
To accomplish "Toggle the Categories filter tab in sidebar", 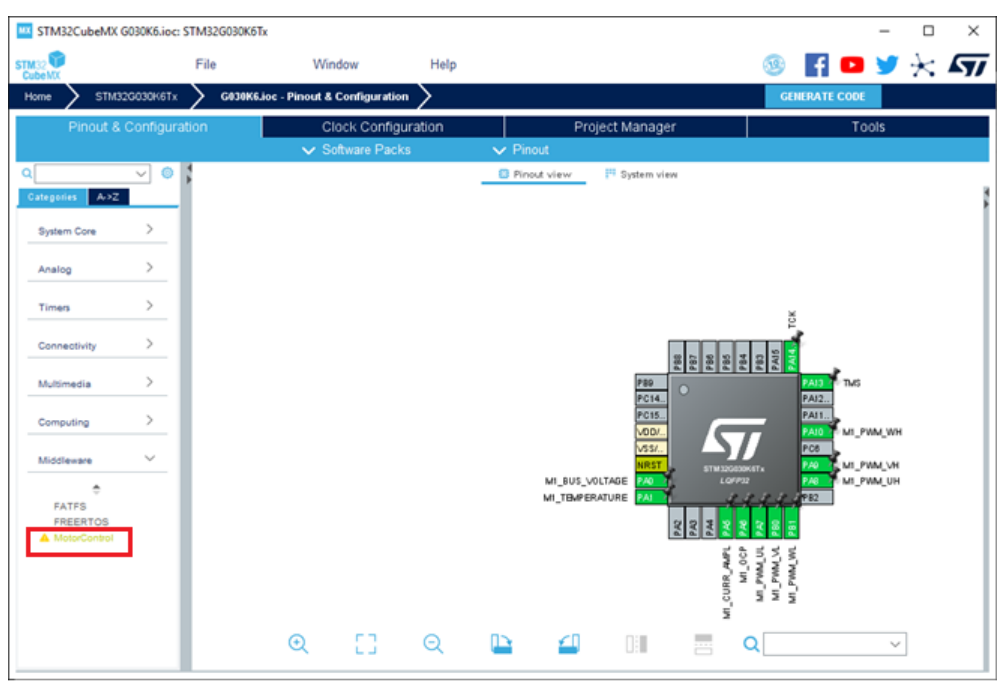I will pos(51,197).
